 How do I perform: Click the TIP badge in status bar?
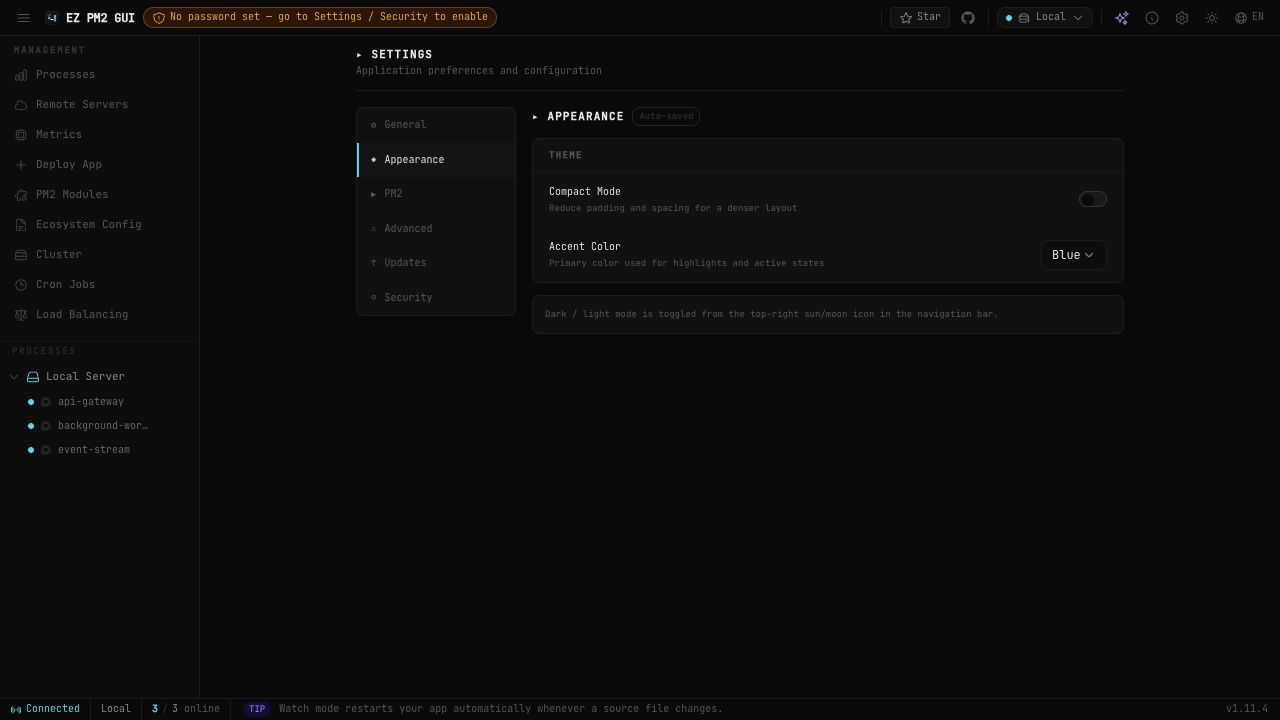click(257, 709)
